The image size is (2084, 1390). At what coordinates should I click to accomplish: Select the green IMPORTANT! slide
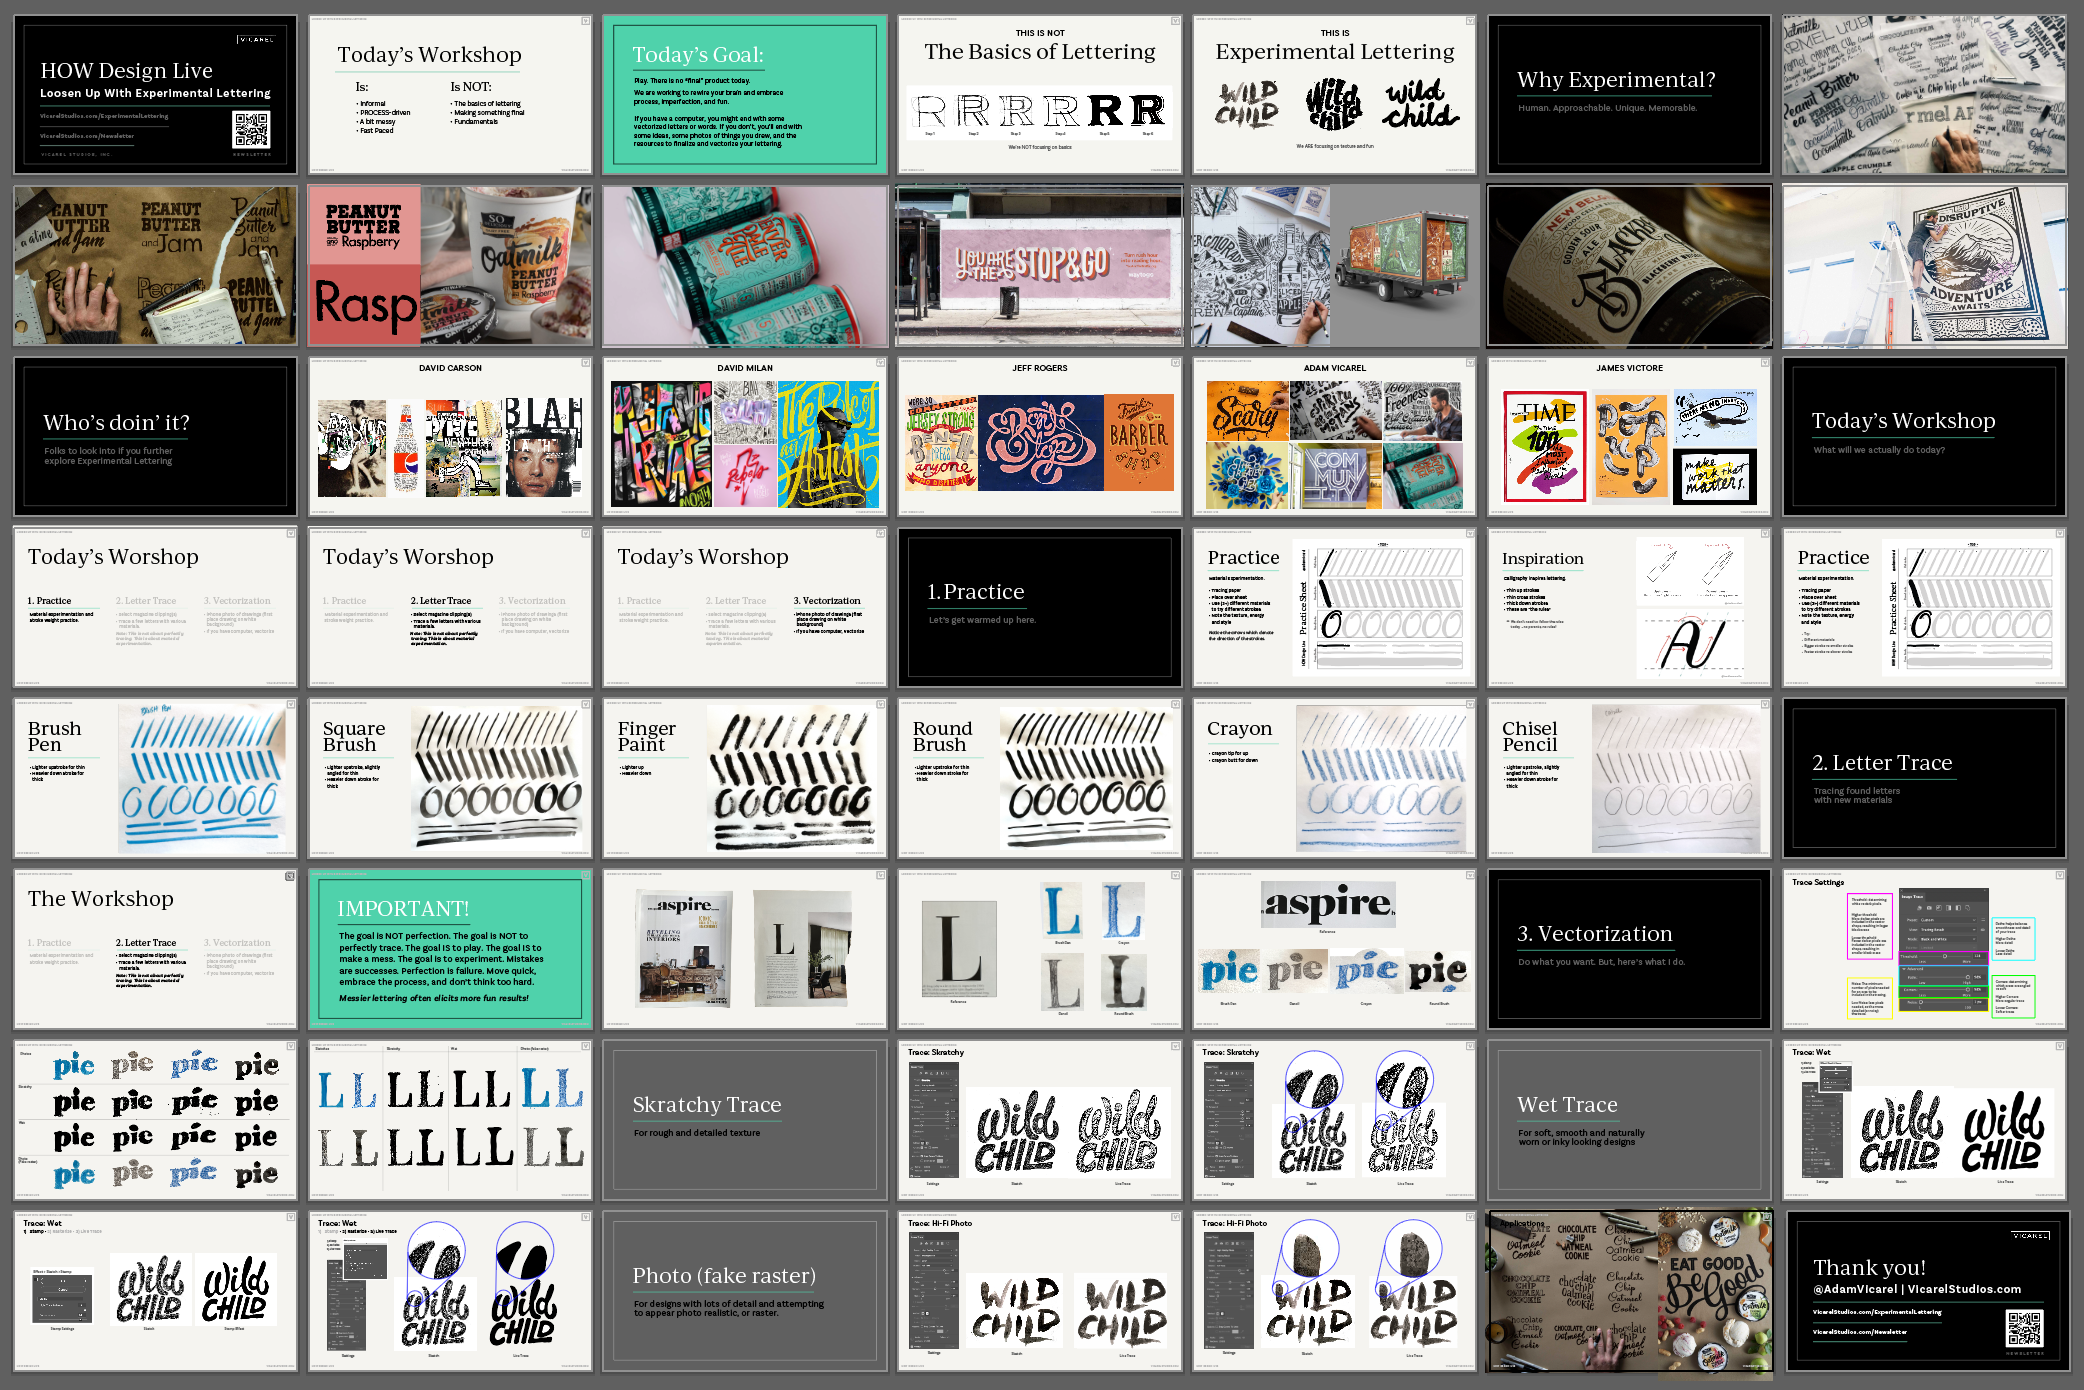450,948
